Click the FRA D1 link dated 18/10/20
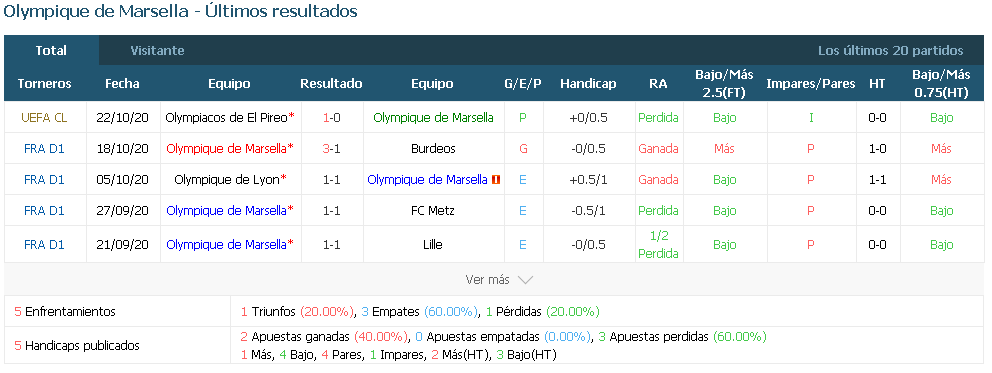This screenshot has width=992, height=373. click(x=44, y=149)
